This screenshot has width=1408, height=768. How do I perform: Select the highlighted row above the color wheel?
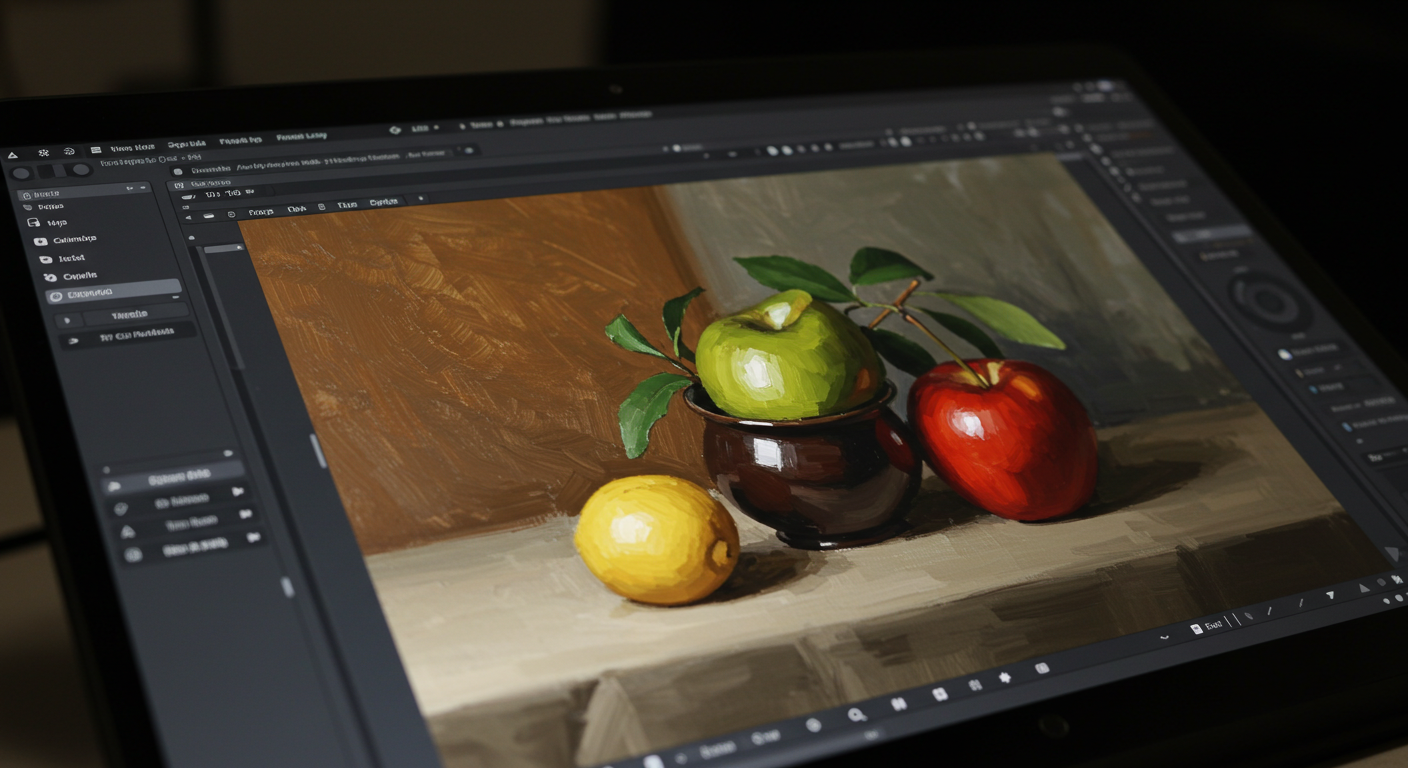tap(1212, 235)
